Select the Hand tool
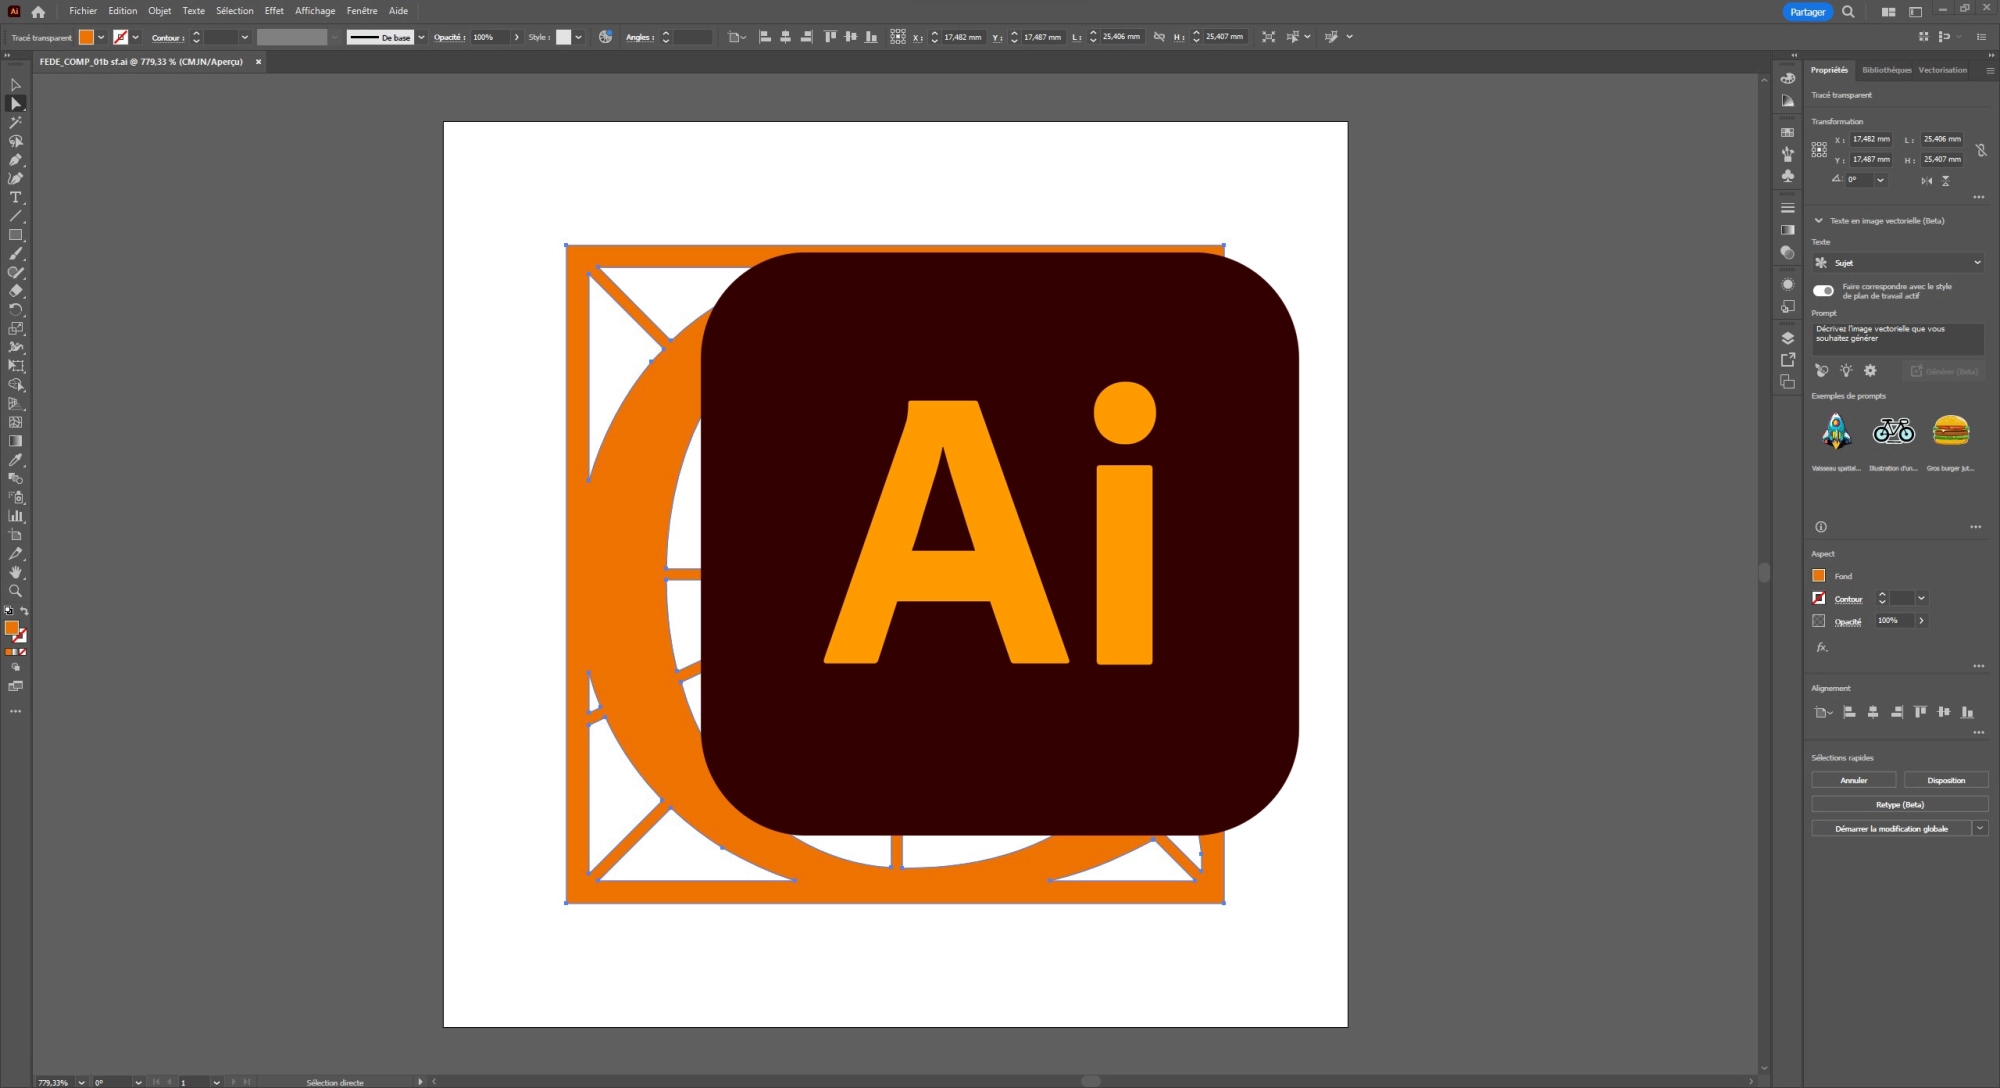The image size is (2000, 1088). [16, 573]
